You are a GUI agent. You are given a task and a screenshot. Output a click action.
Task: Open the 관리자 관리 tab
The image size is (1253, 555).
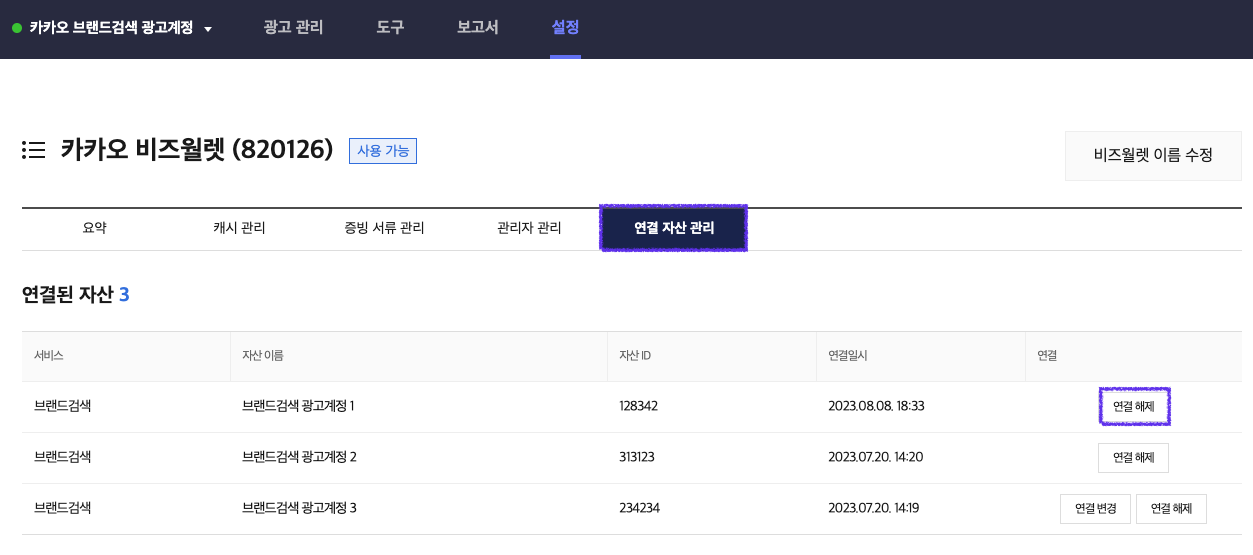(529, 228)
